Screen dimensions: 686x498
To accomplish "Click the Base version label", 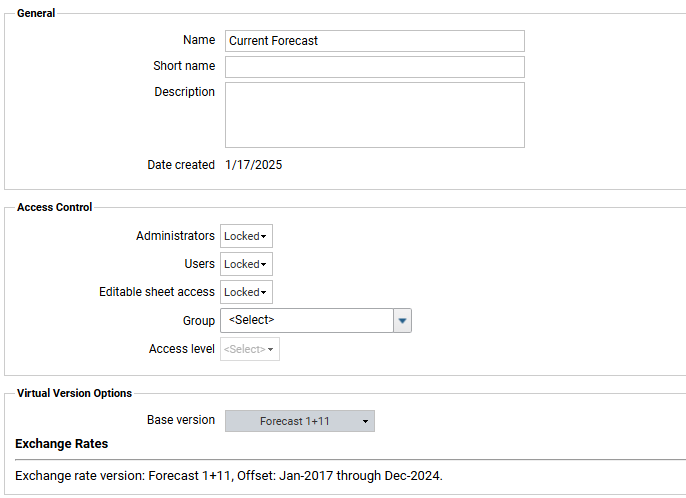I will point(181,420).
